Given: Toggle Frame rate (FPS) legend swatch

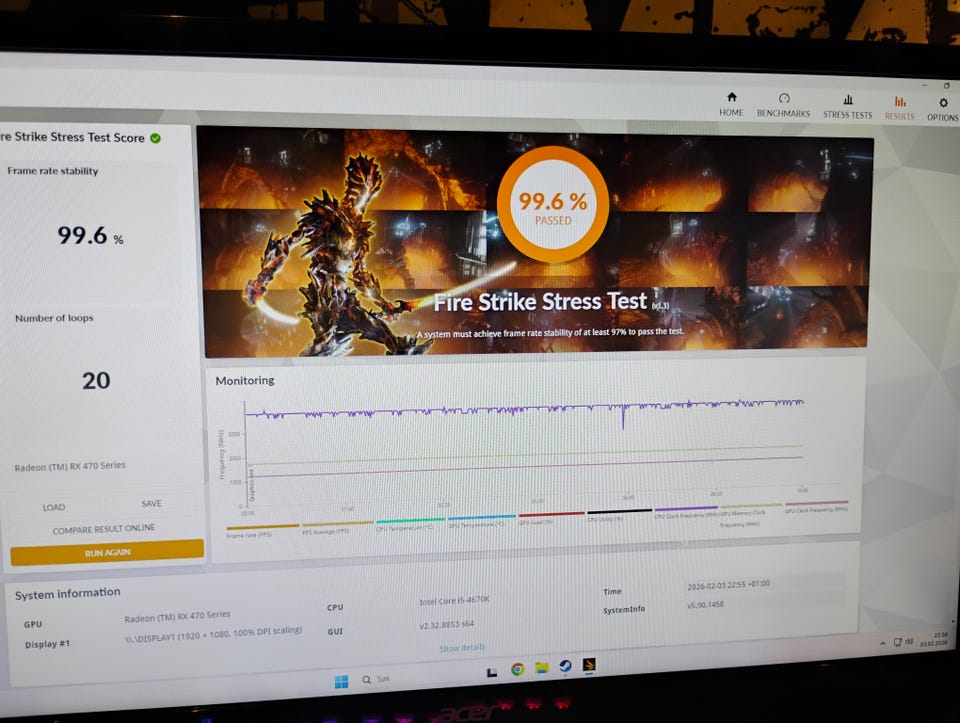Looking at the screenshot, I should [x=263, y=526].
